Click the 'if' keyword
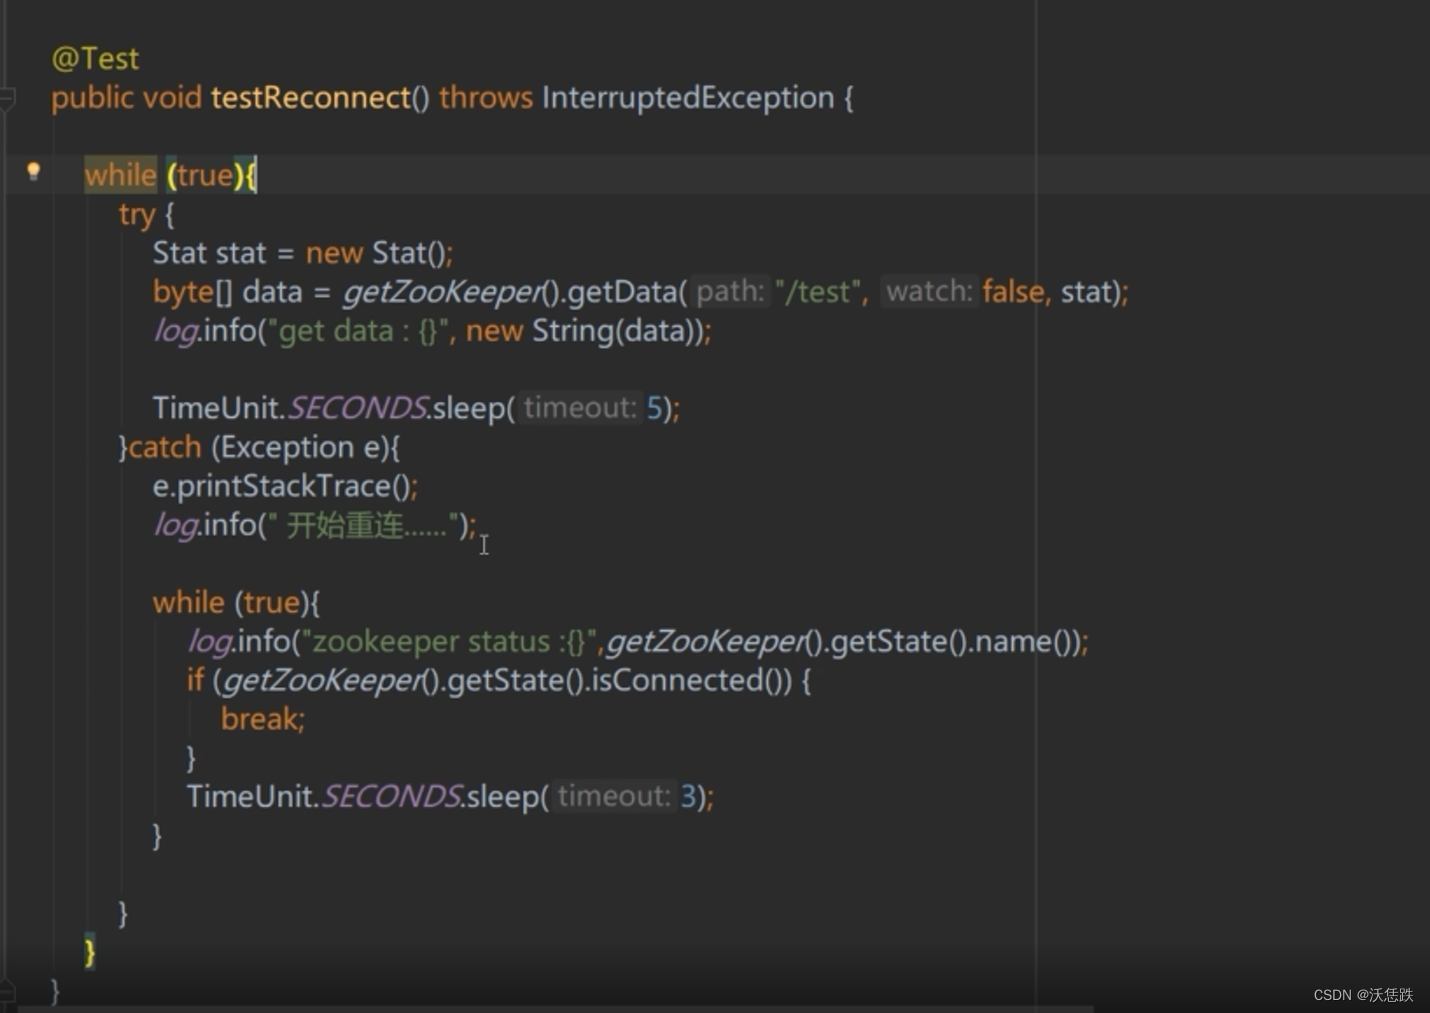 [x=195, y=681]
